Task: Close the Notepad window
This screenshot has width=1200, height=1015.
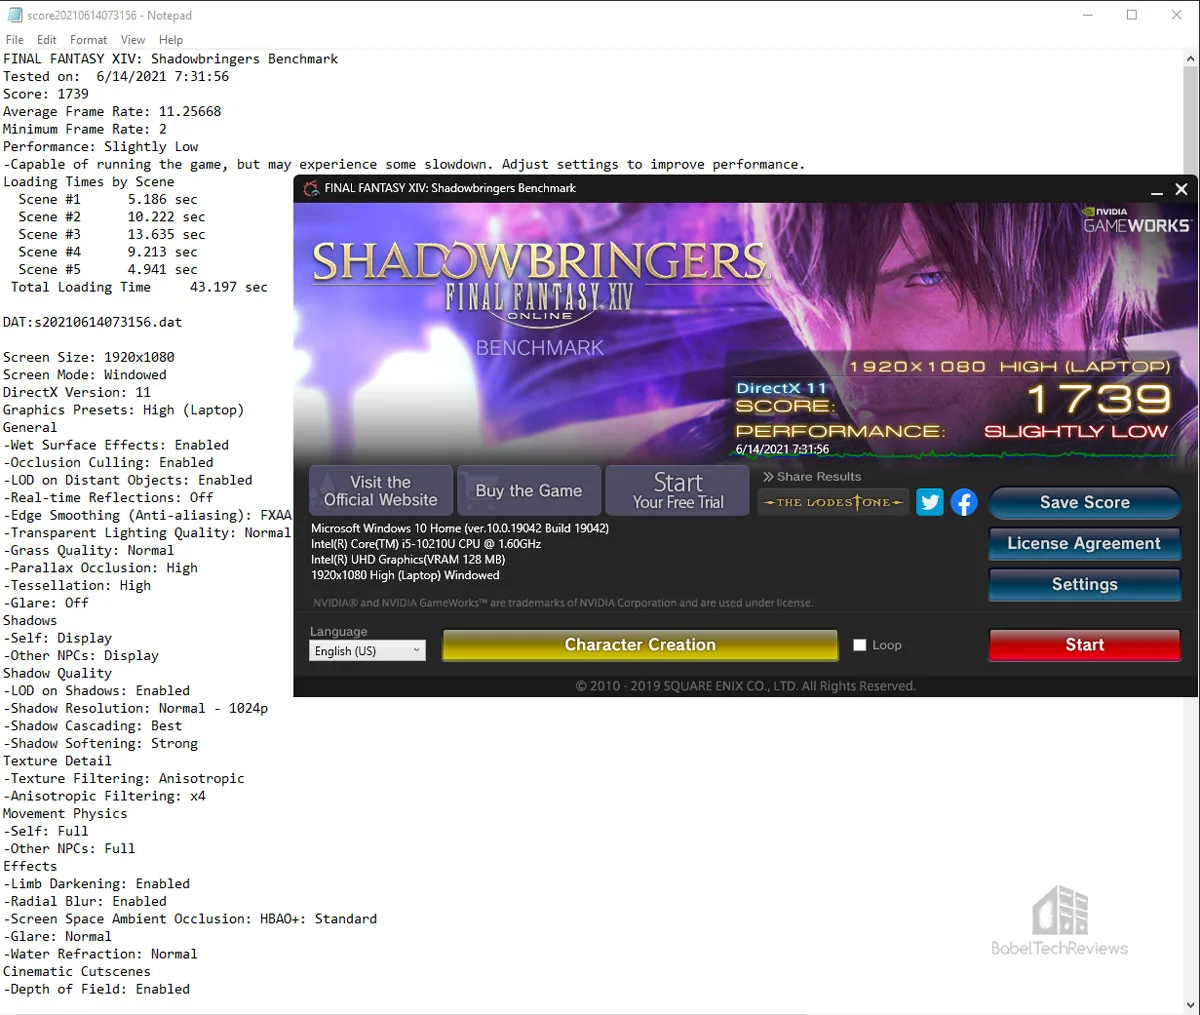Action: [x=1177, y=15]
